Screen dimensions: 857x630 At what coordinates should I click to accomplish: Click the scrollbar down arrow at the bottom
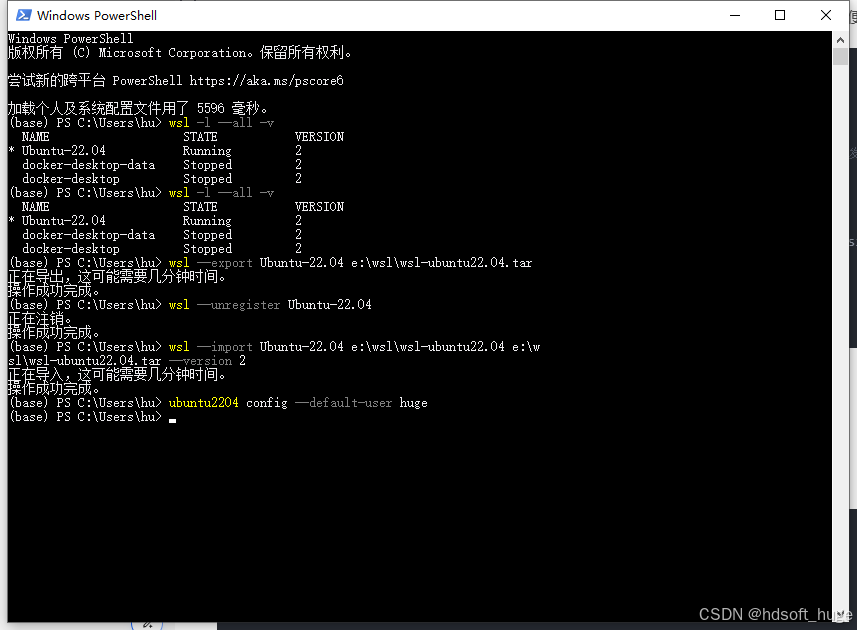coord(840,614)
